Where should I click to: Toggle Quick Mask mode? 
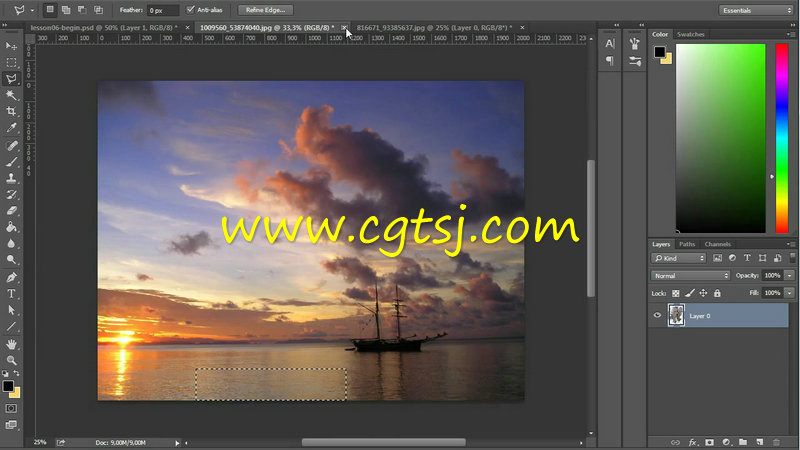pyautogui.click(x=11, y=409)
